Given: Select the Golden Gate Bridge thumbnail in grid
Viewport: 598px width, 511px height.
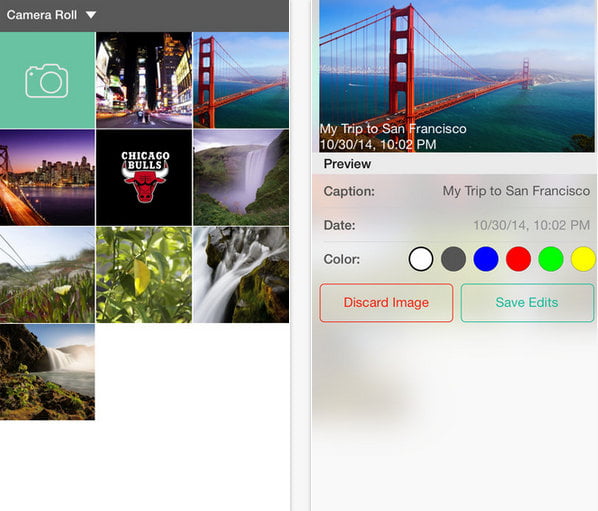Looking at the screenshot, I should coord(241,80).
